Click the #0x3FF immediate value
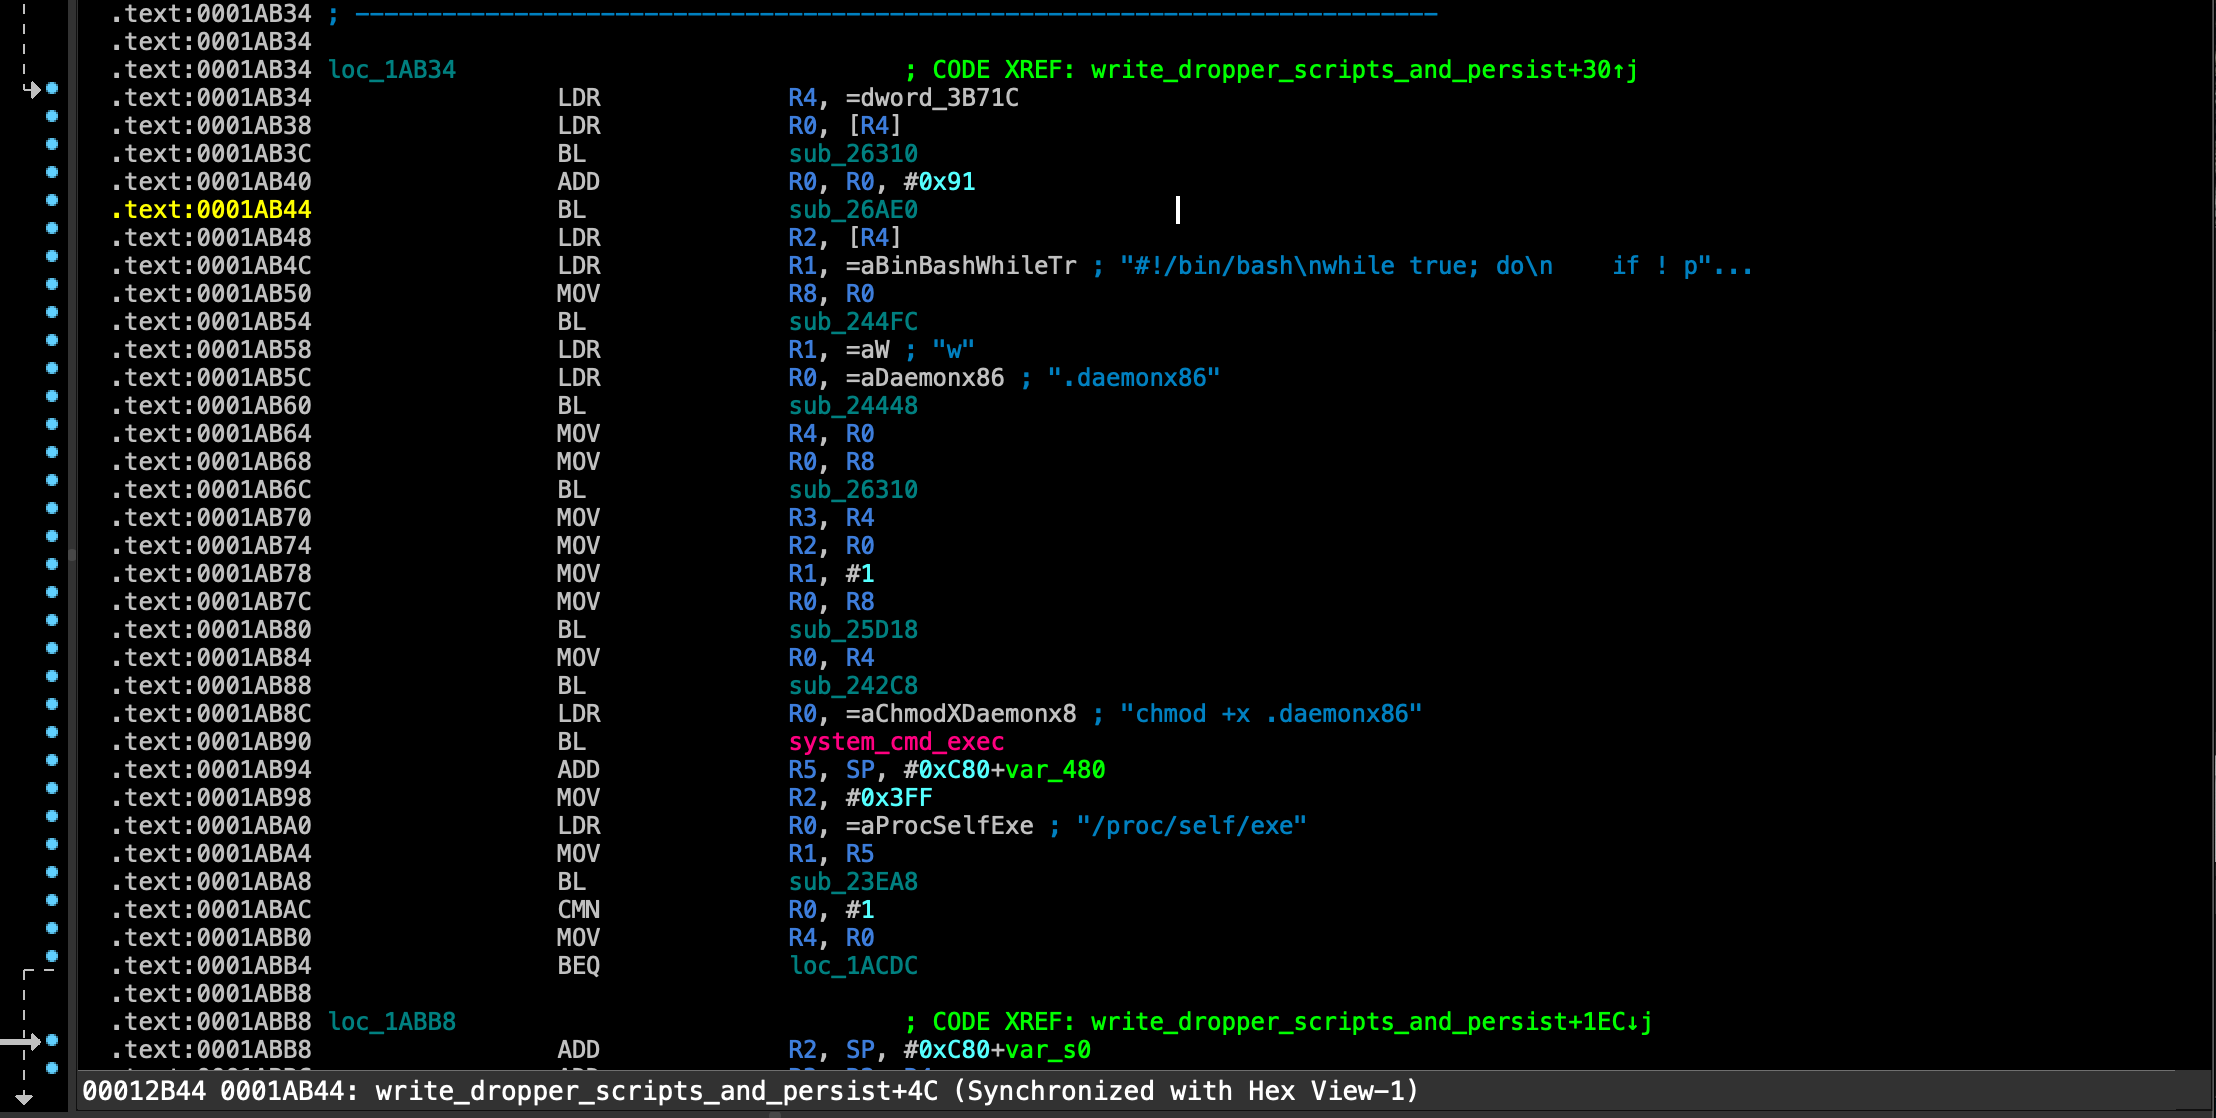Viewport: 2216px width, 1118px height. (888, 798)
